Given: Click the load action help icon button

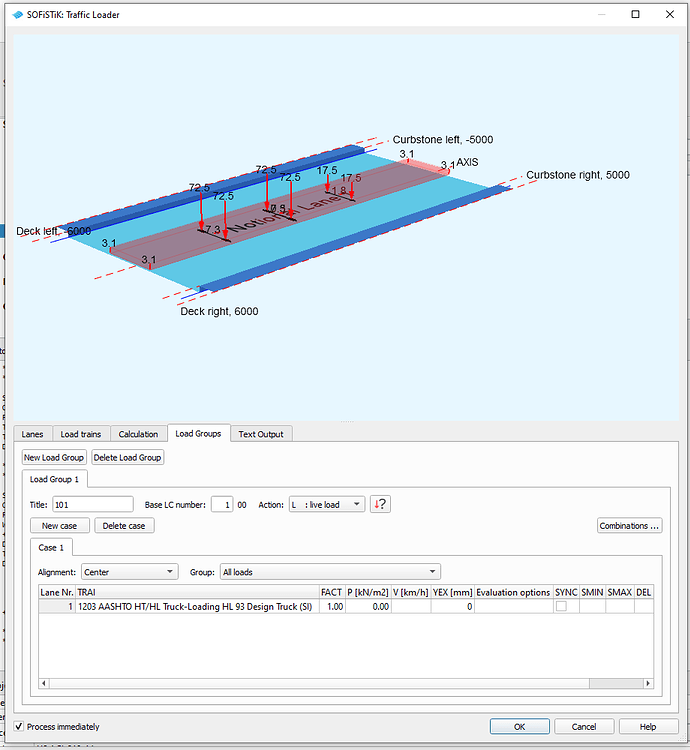Looking at the screenshot, I should (x=380, y=504).
